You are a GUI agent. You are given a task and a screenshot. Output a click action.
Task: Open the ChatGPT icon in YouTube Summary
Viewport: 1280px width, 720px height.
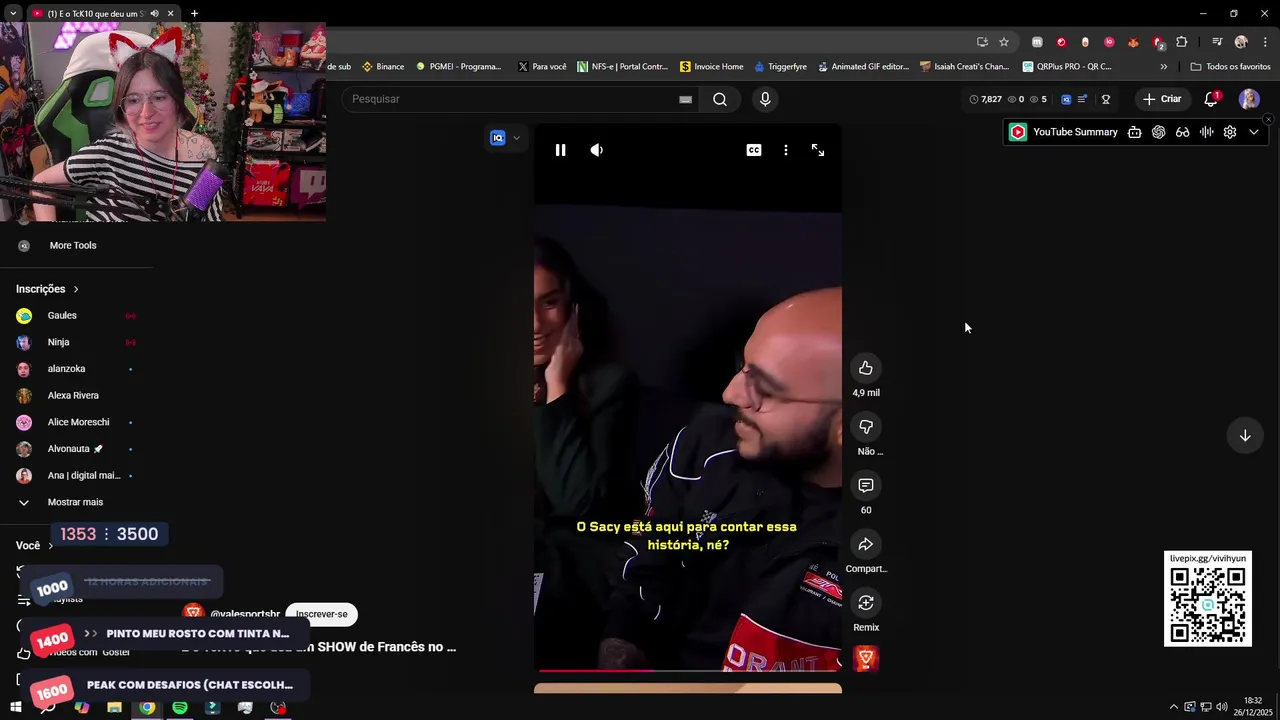click(1159, 132)
